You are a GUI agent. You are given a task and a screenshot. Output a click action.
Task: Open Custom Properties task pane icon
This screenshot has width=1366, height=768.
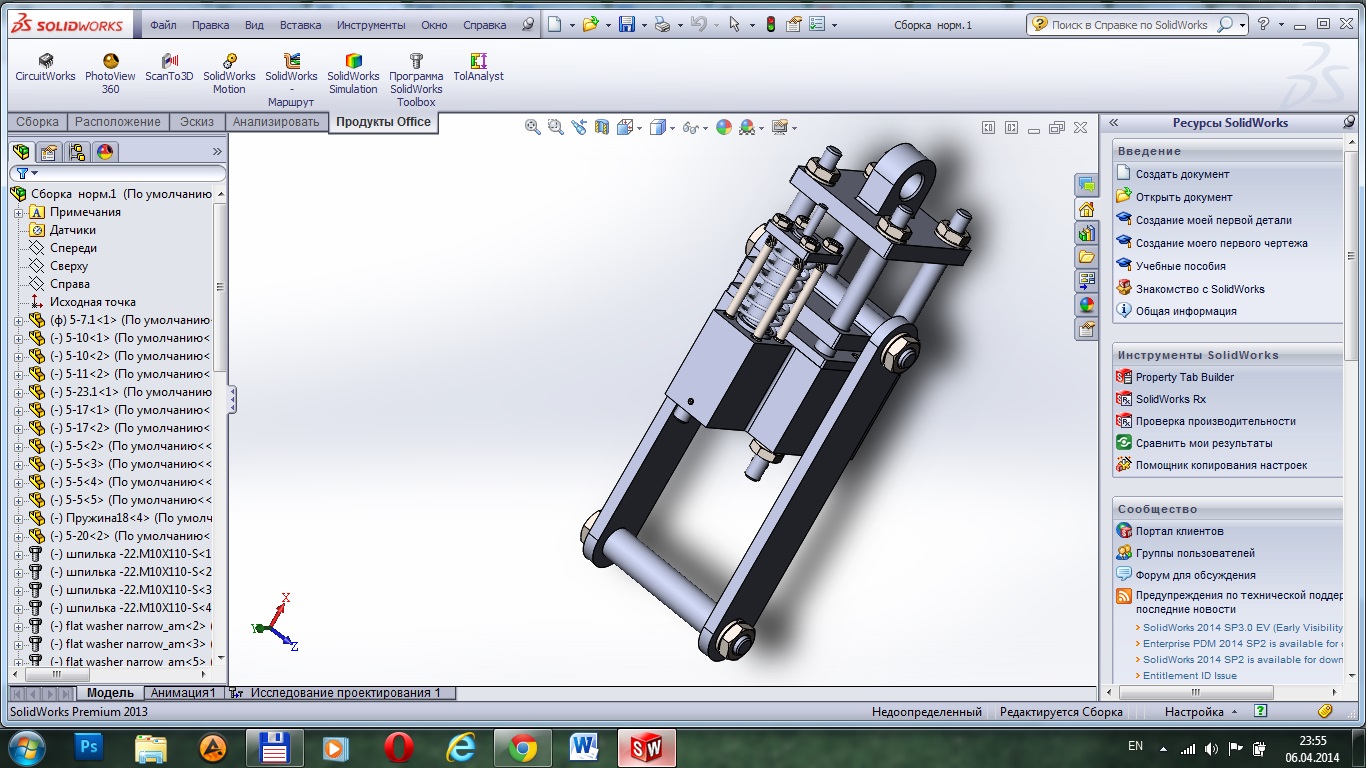(1087, 329)
